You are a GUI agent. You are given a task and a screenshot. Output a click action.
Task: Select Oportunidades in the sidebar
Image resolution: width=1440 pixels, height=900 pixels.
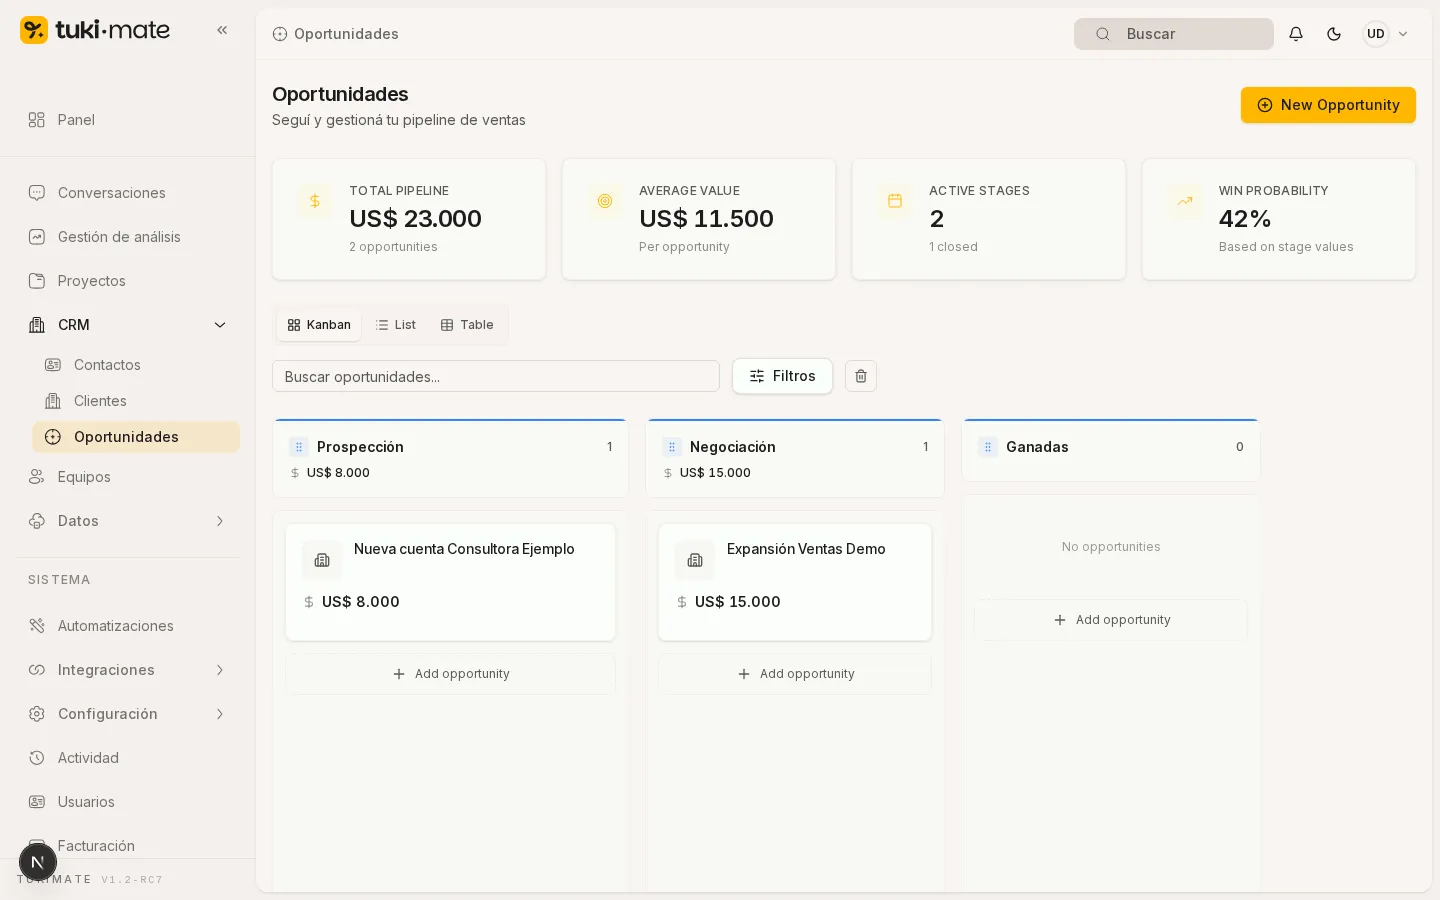tap(136, 437)
